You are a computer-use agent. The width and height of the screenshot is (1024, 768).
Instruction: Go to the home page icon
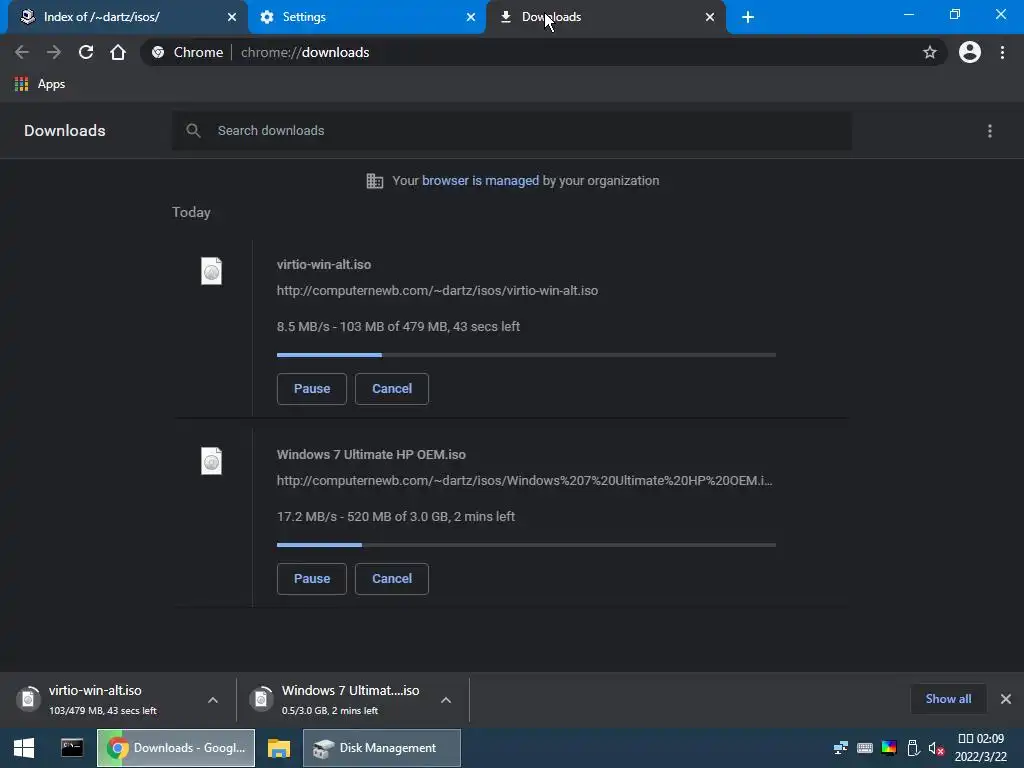(x=118, y=52)
